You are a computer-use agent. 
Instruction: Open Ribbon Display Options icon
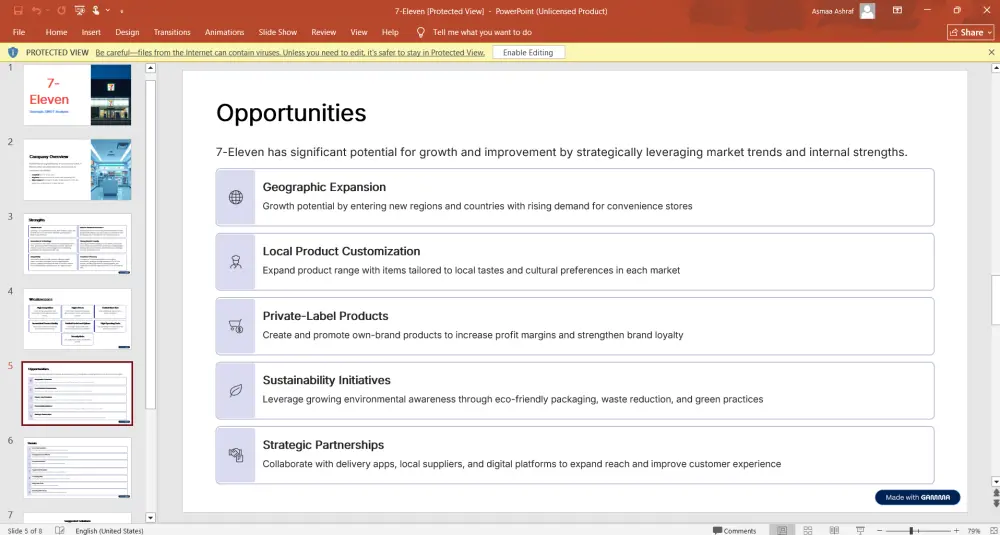897,11
